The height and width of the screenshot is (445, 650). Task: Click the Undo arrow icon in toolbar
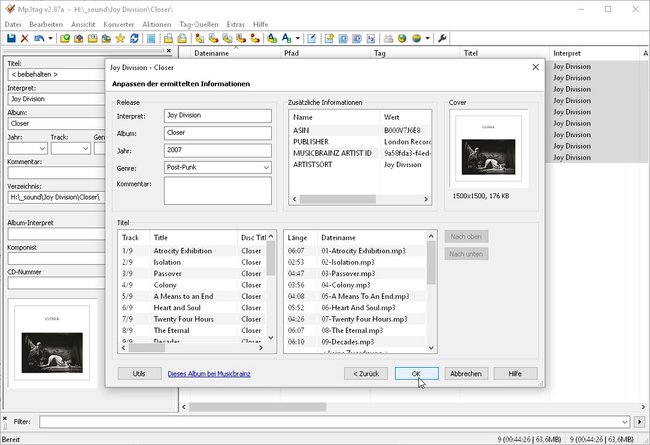39,39
